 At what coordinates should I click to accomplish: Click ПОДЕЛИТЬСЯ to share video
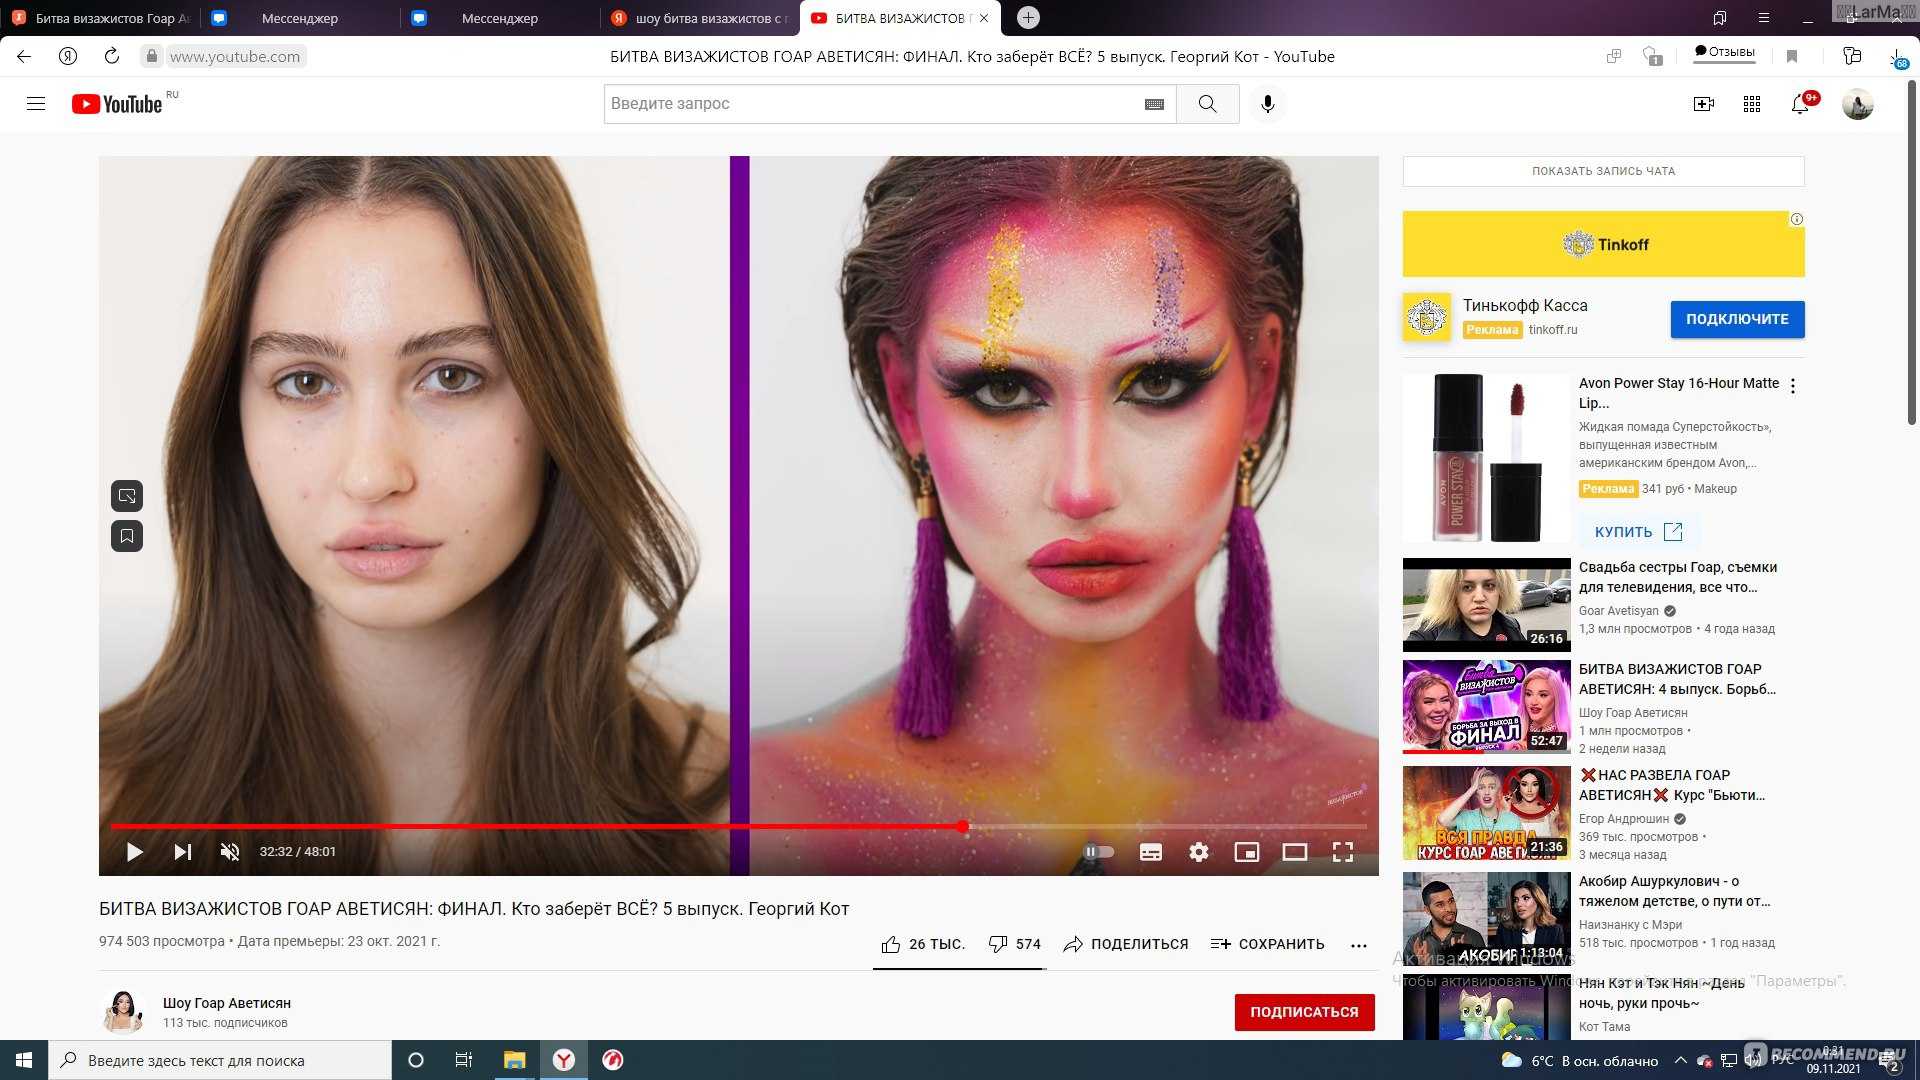[x=1126, y=944]
